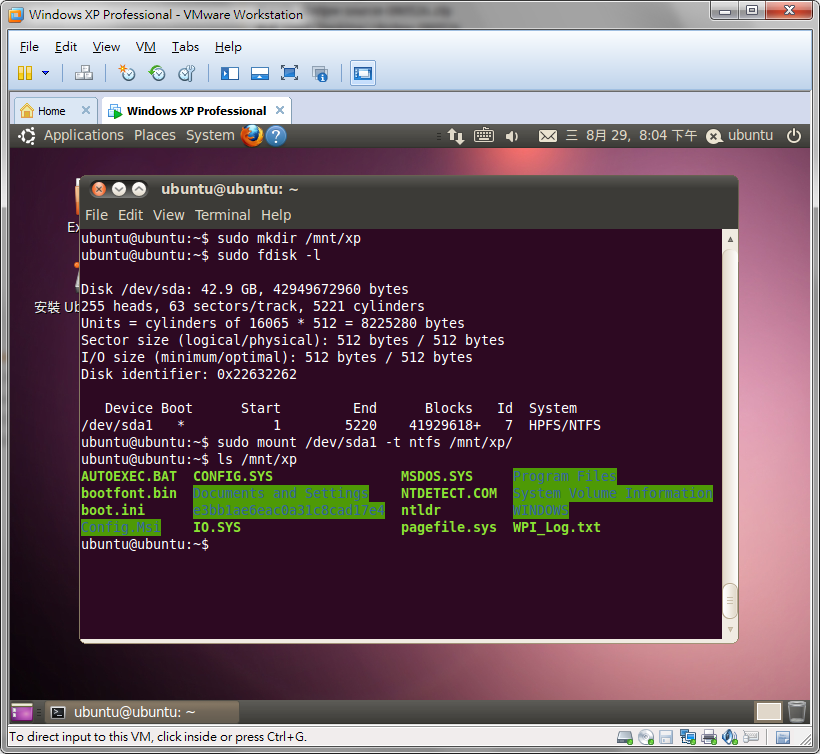The width and height of the screenshot is (820, 754).
Task: Open terminal View menu
Action: coord(168,215)
